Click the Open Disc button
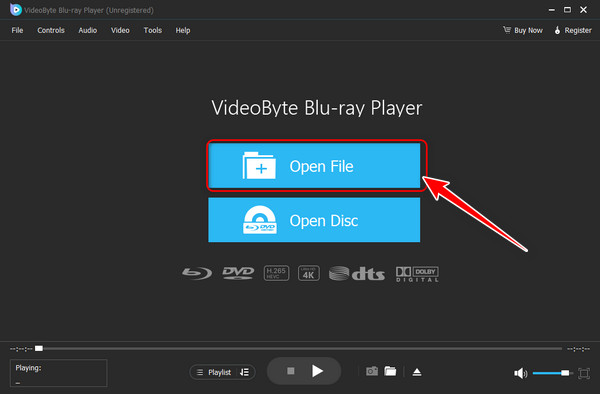This screenshot has width=600, height=394. [x=314, y=220]
